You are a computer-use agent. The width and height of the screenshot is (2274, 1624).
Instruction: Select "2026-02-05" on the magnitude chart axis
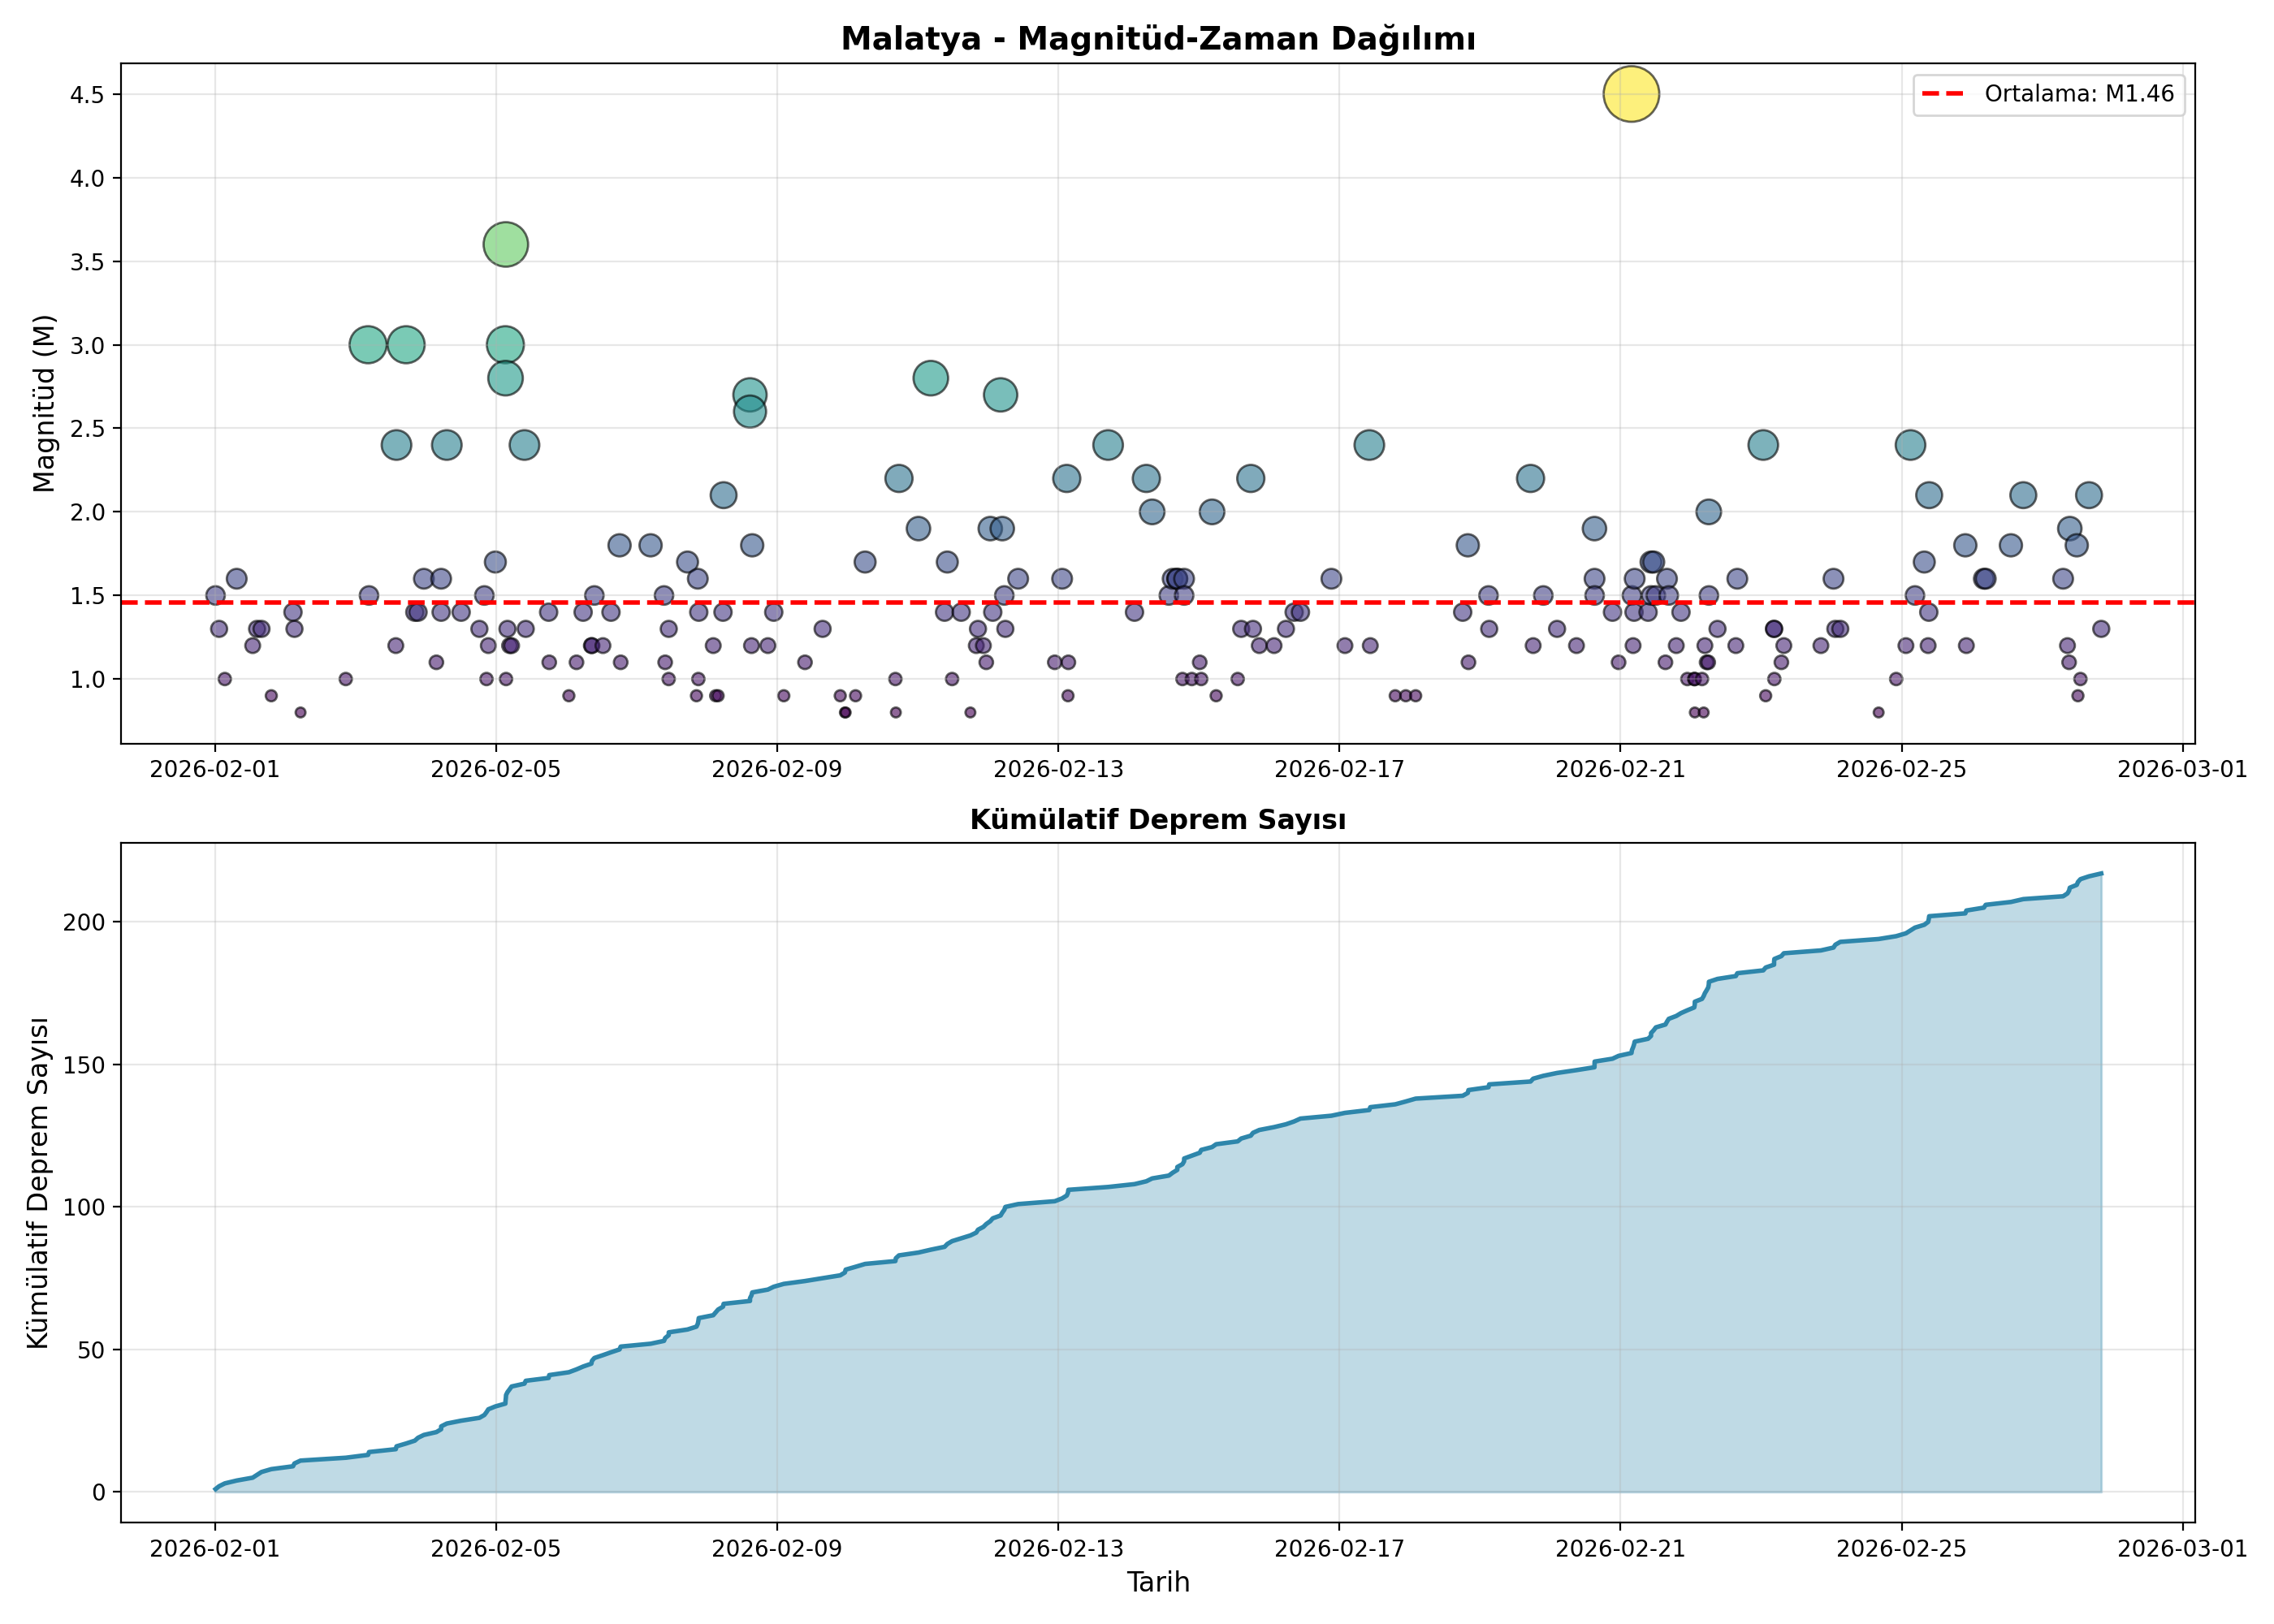coord(495,770)
